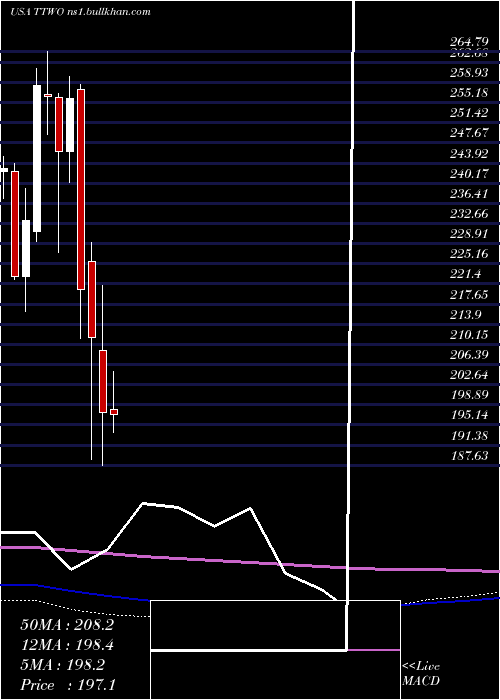Click the 5MA : 198.2 value

coord(63,665)
